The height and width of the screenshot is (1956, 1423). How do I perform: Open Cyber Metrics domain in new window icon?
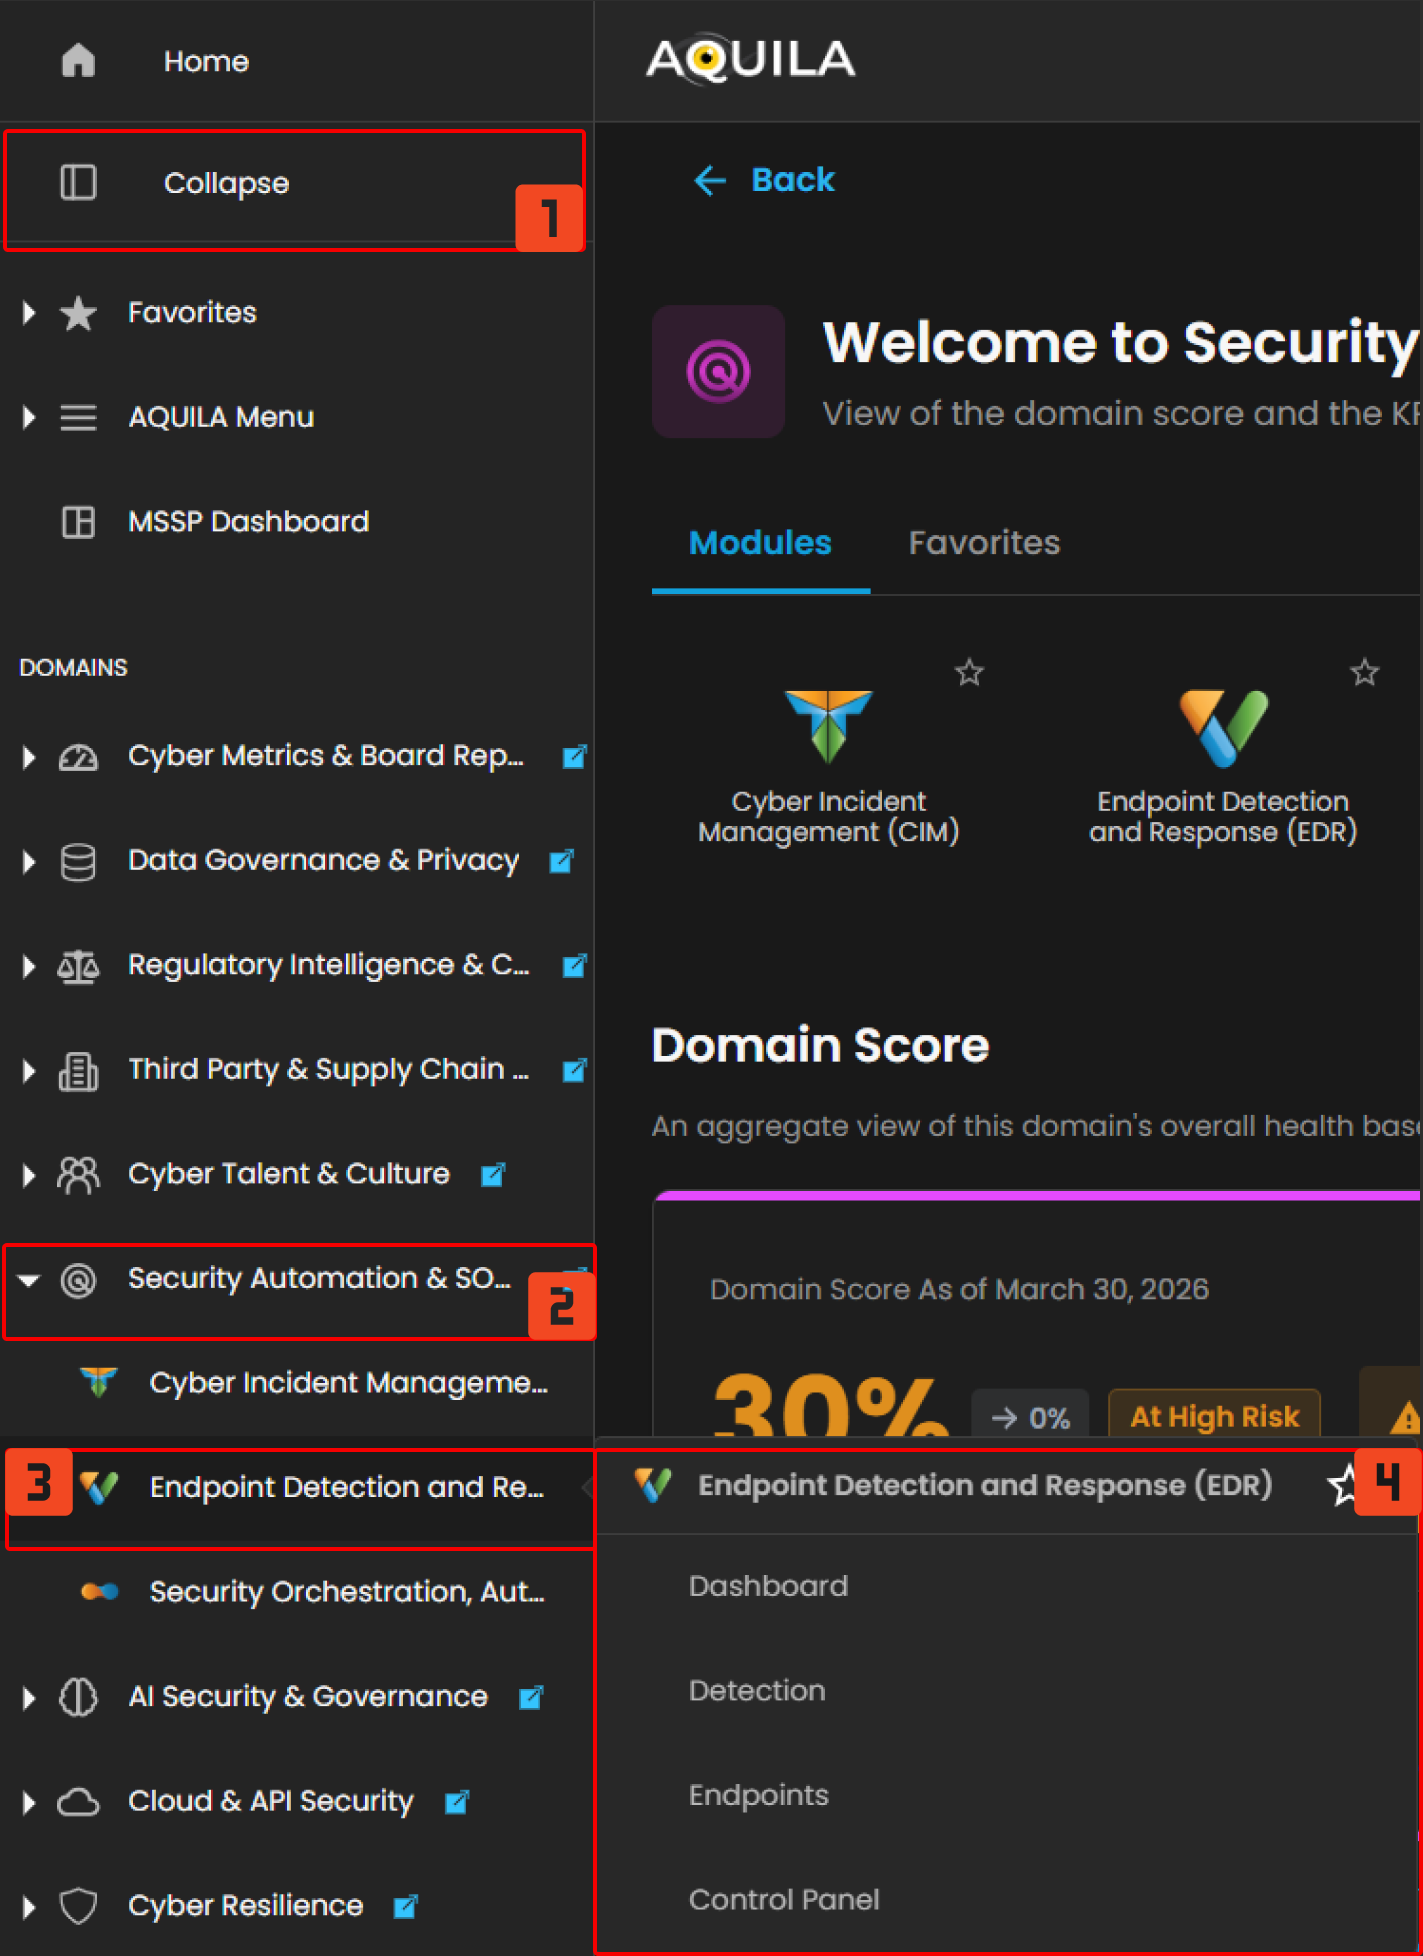pos(574,757)
